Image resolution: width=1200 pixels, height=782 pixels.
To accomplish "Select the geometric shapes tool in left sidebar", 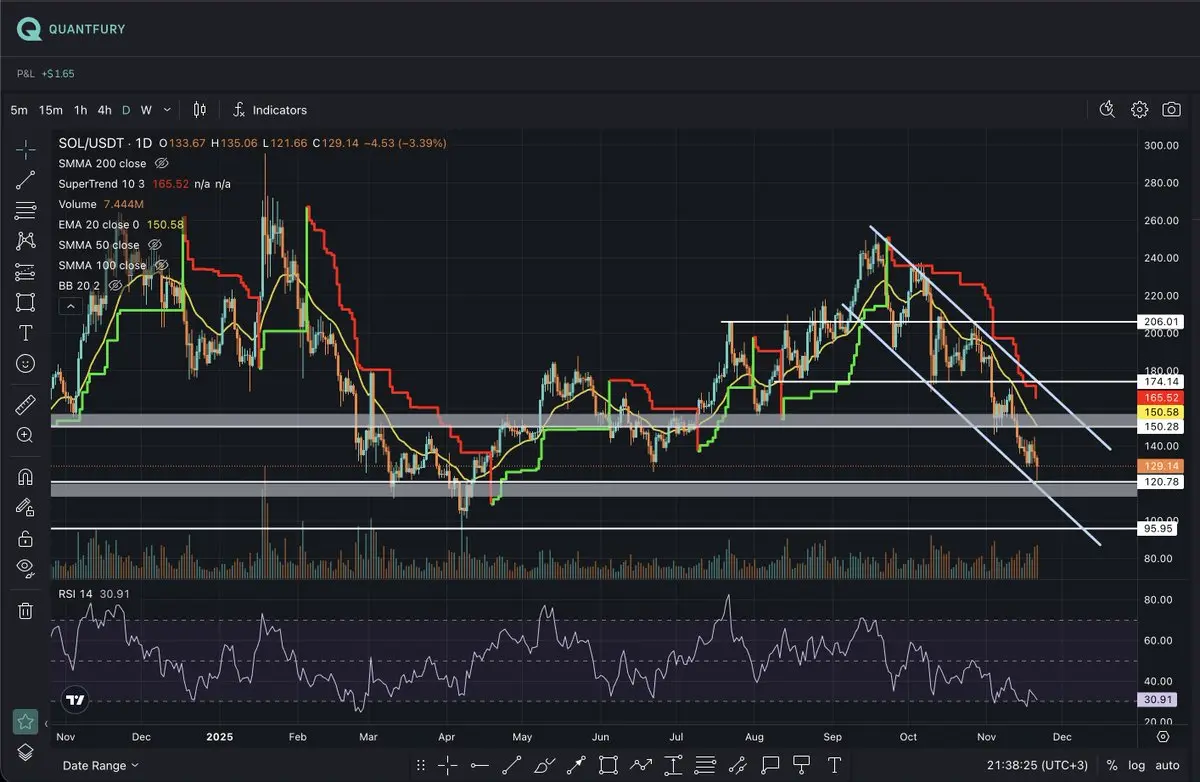I will coord(26,302).
